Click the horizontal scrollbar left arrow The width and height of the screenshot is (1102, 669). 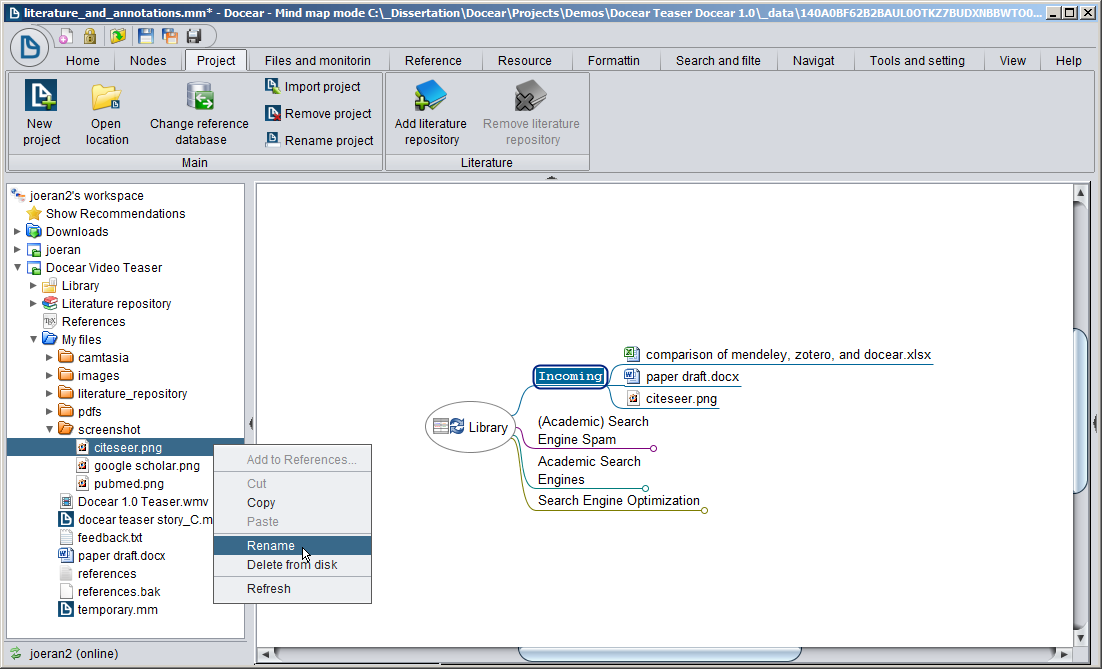[266, 654]
